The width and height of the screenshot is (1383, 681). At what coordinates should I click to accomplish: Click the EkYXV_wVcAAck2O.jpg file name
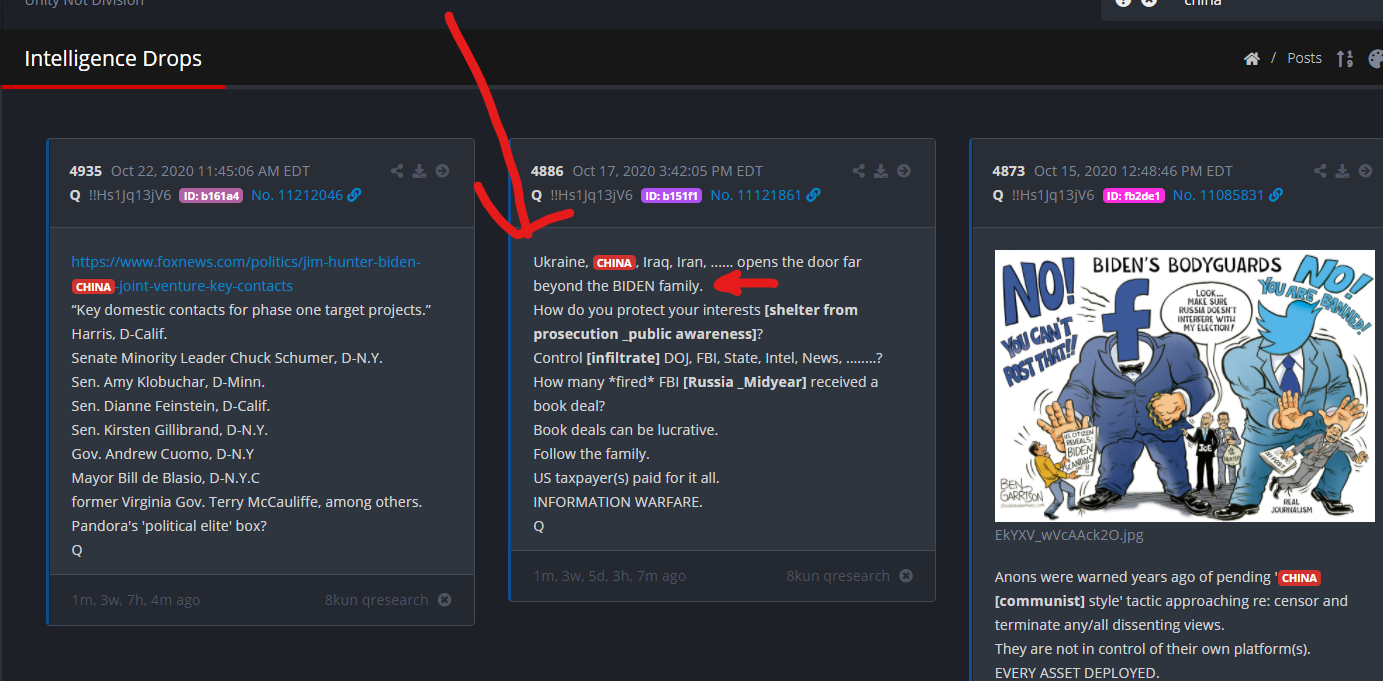[x=1069, y=535]
